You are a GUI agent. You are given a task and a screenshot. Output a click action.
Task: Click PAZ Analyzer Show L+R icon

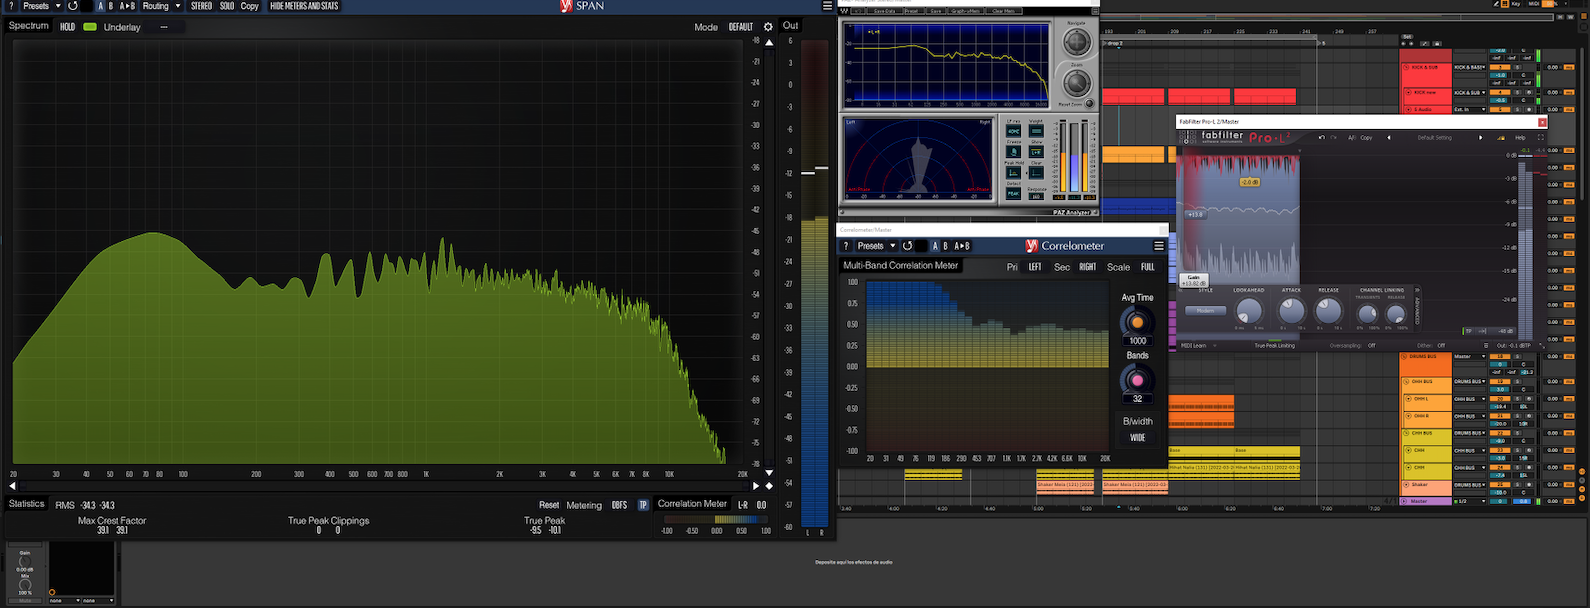click(x=1036, y=151)
